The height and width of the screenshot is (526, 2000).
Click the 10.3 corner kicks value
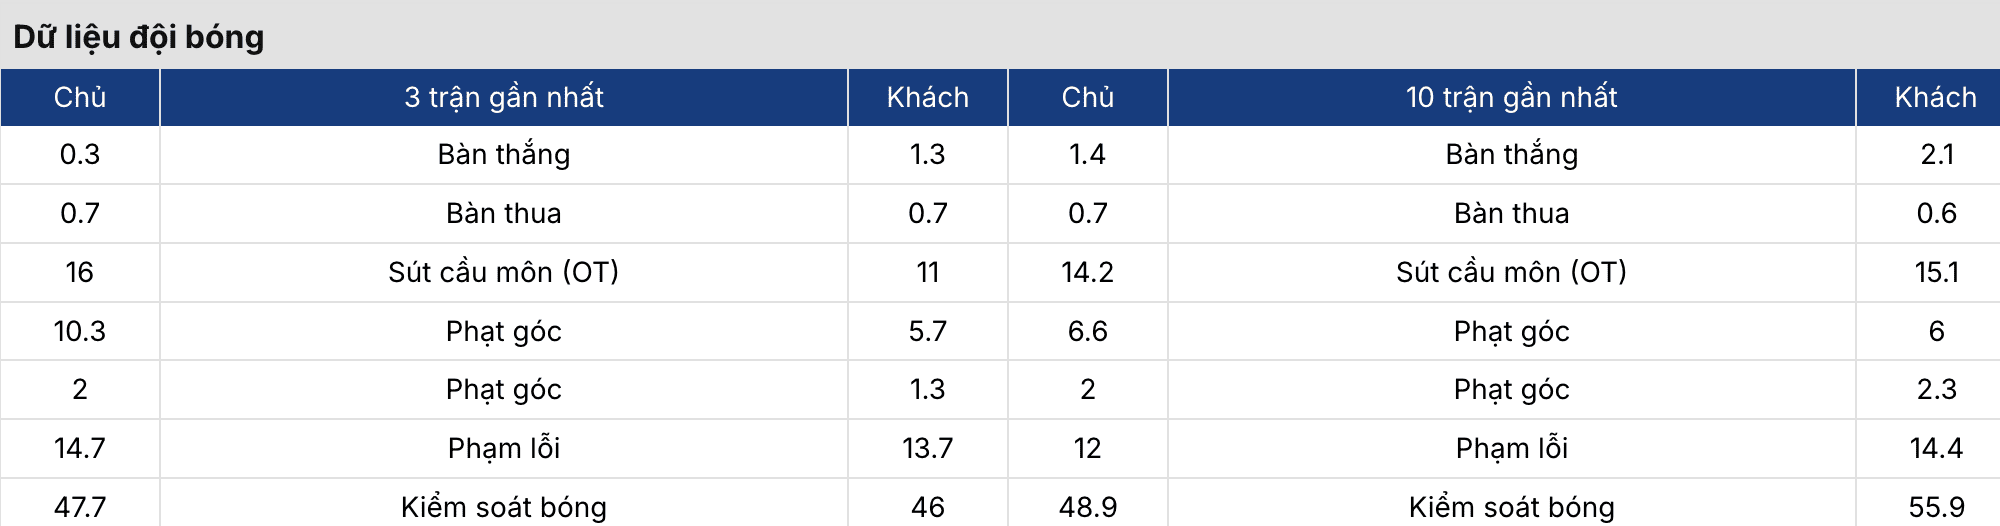coord(80,331)
